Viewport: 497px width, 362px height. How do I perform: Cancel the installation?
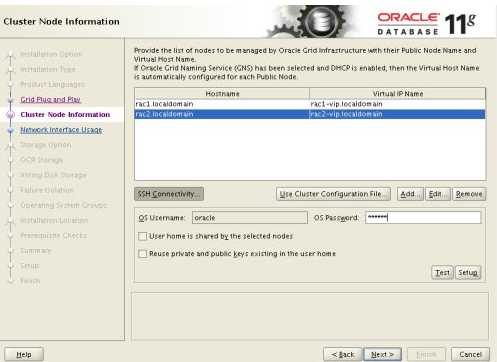(470, 354)
